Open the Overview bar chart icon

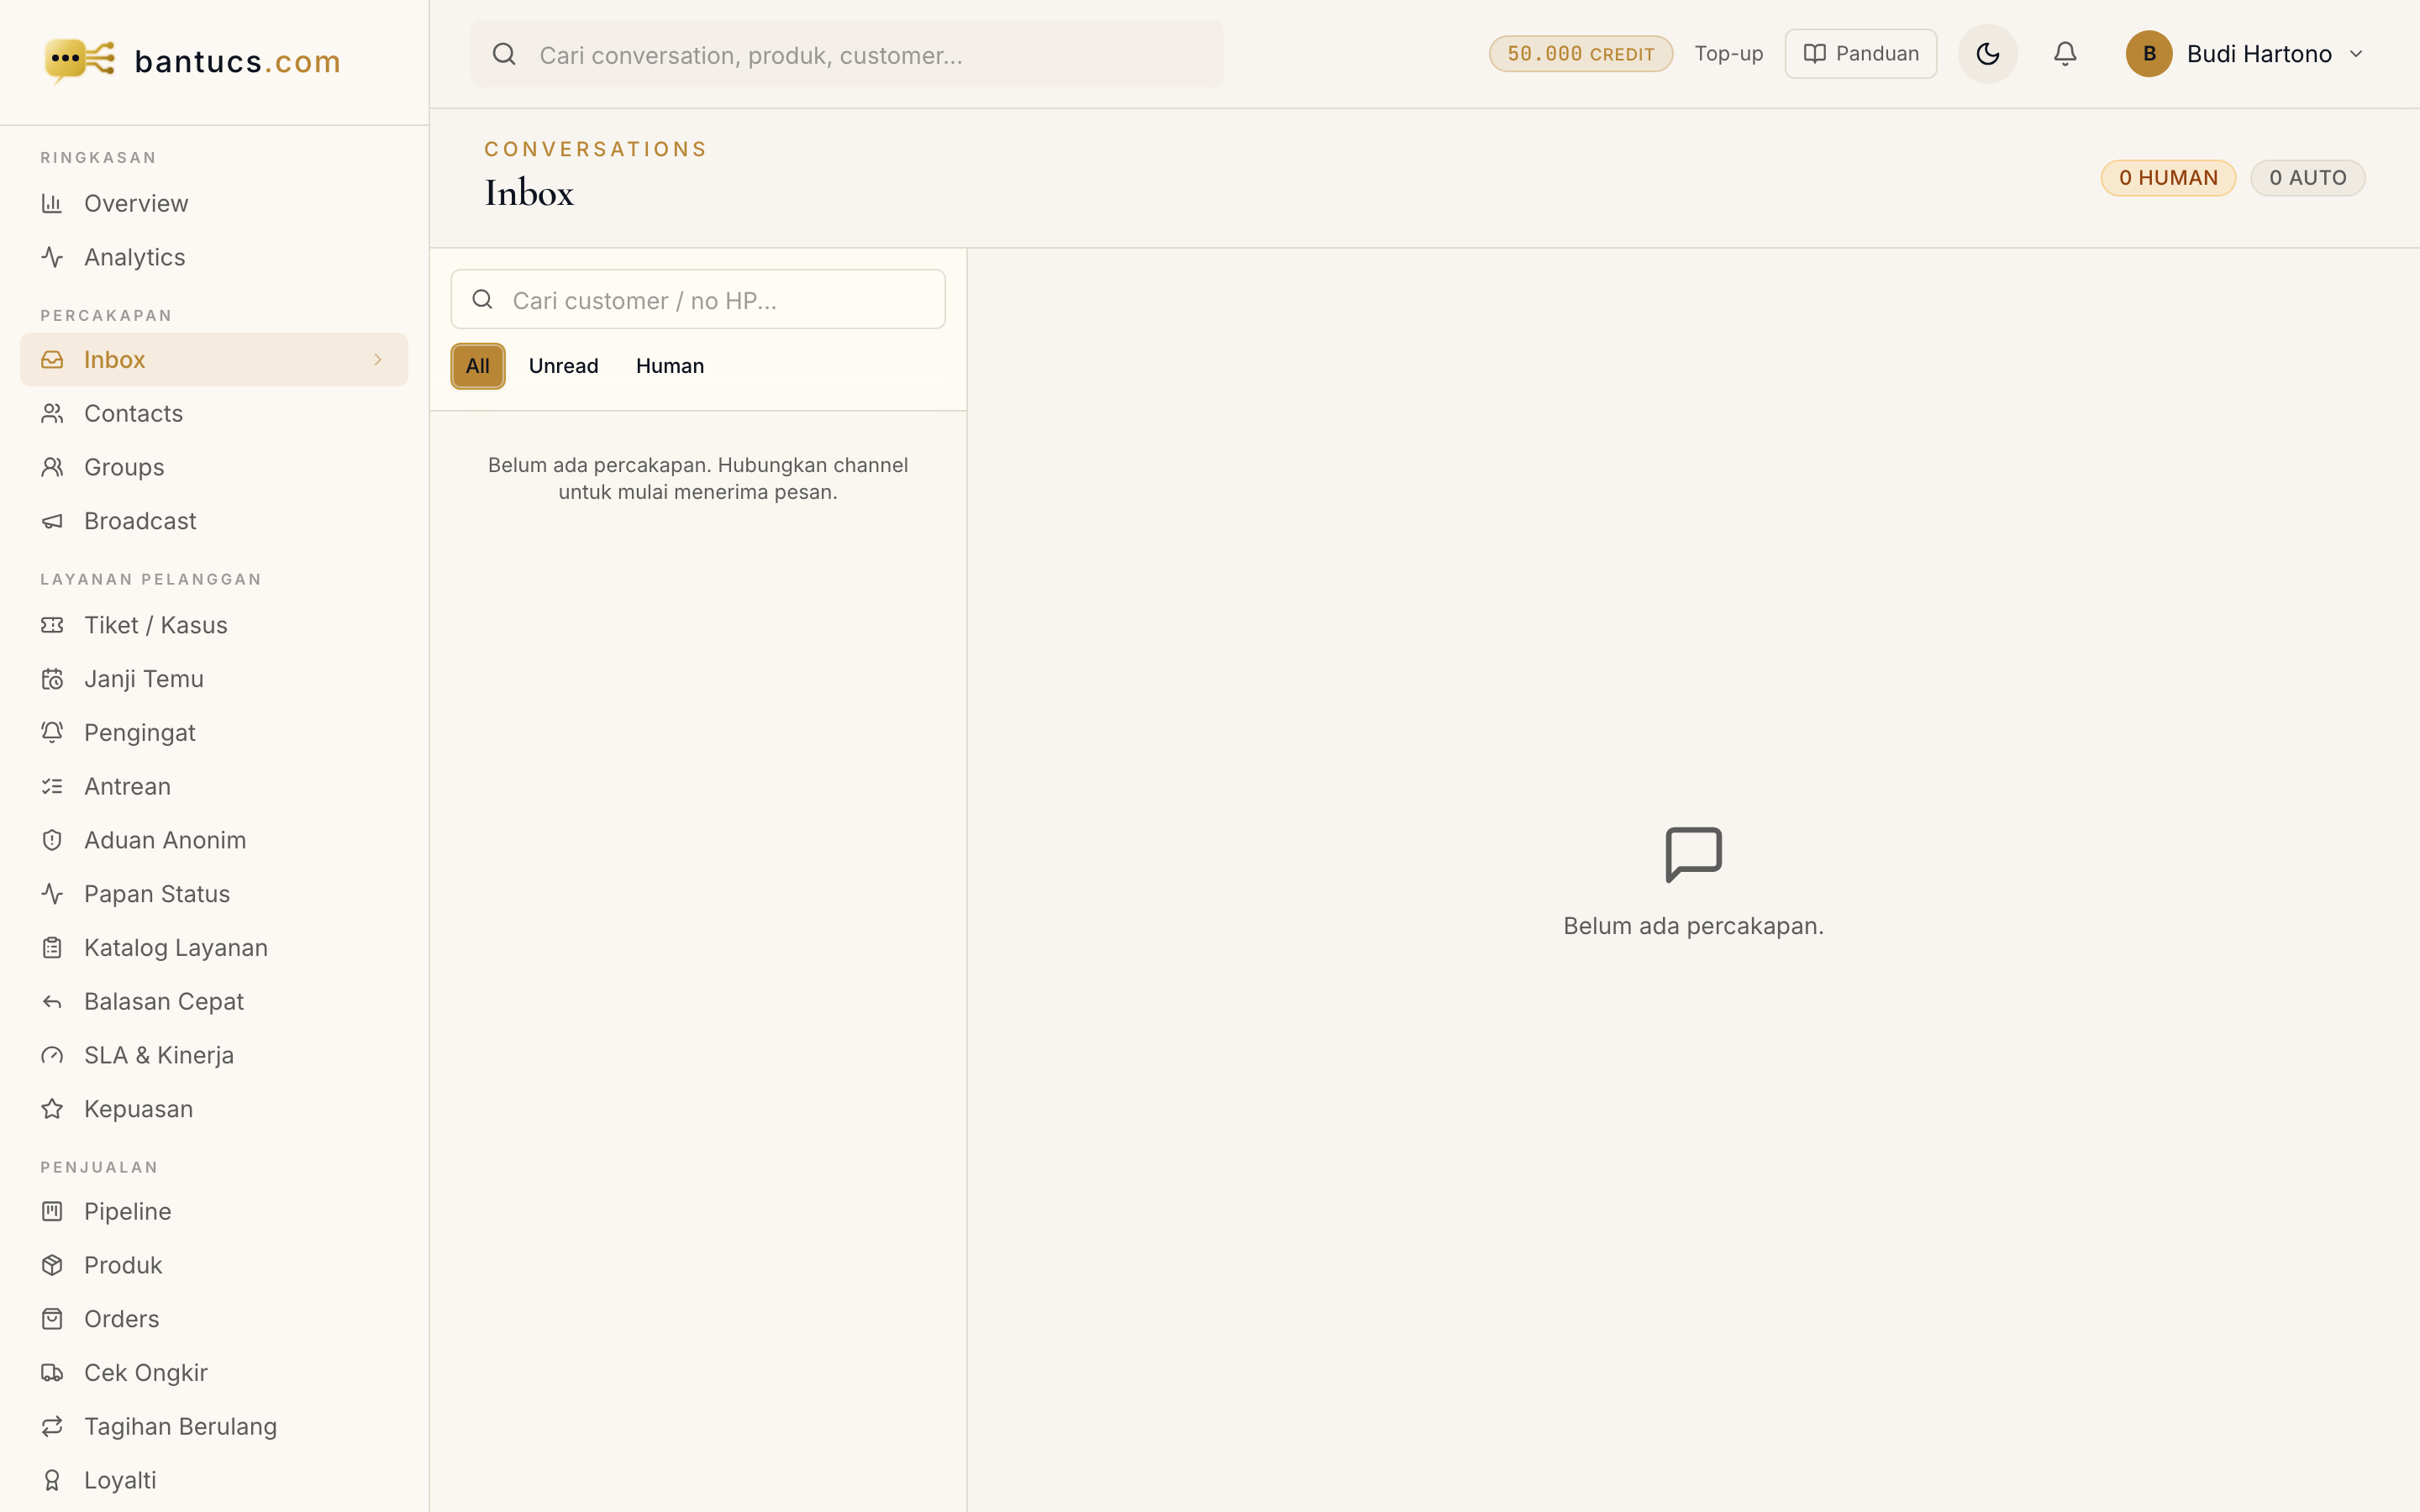52,203
